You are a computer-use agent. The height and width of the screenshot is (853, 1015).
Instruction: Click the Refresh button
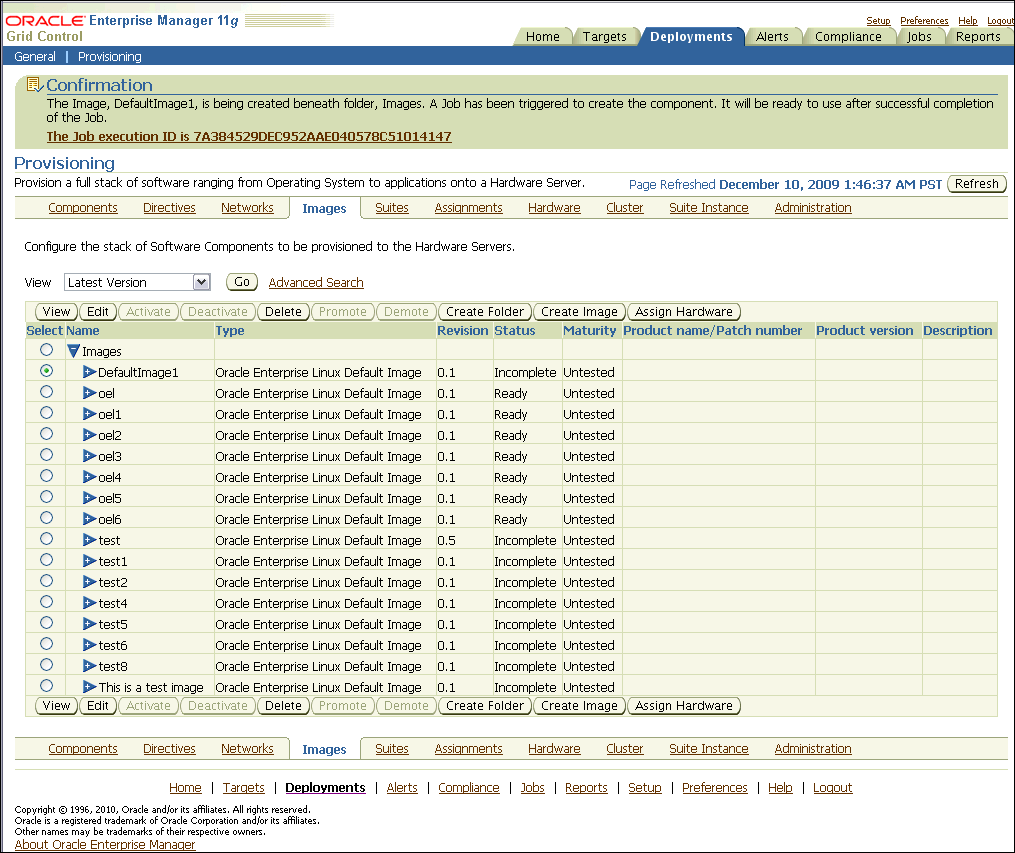pos(977,184)
